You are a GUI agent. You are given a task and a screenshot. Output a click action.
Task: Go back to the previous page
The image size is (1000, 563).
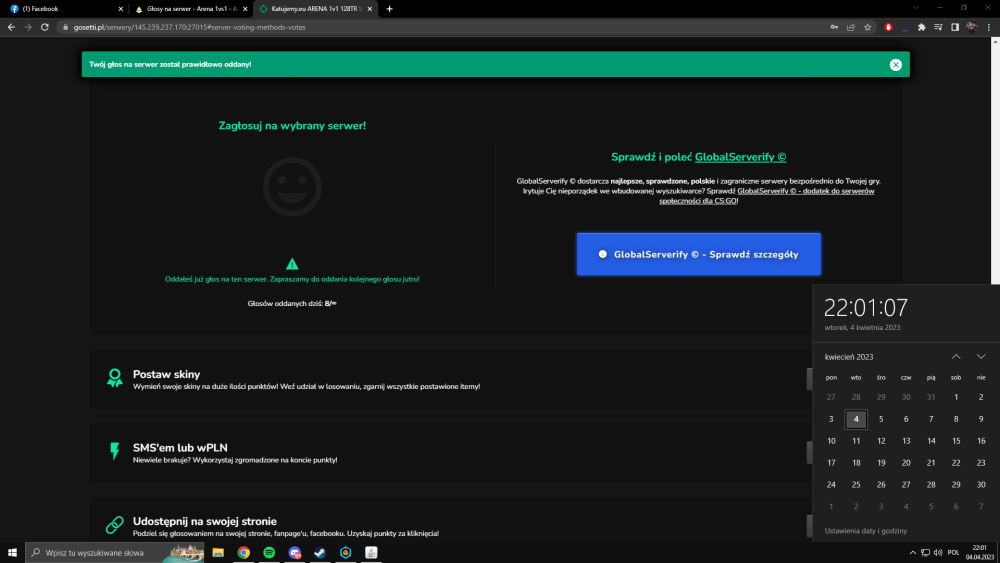(x=11, y=27)
